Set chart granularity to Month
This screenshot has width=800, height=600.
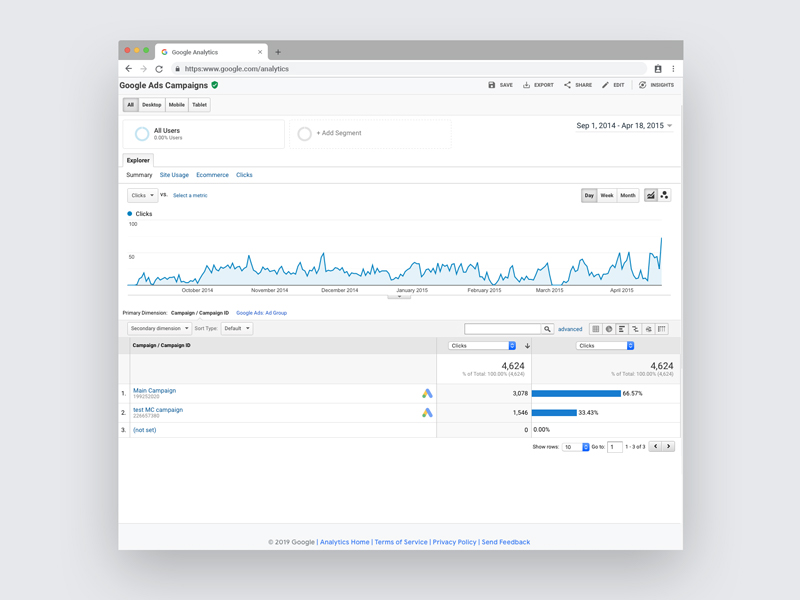coord(628,195)
